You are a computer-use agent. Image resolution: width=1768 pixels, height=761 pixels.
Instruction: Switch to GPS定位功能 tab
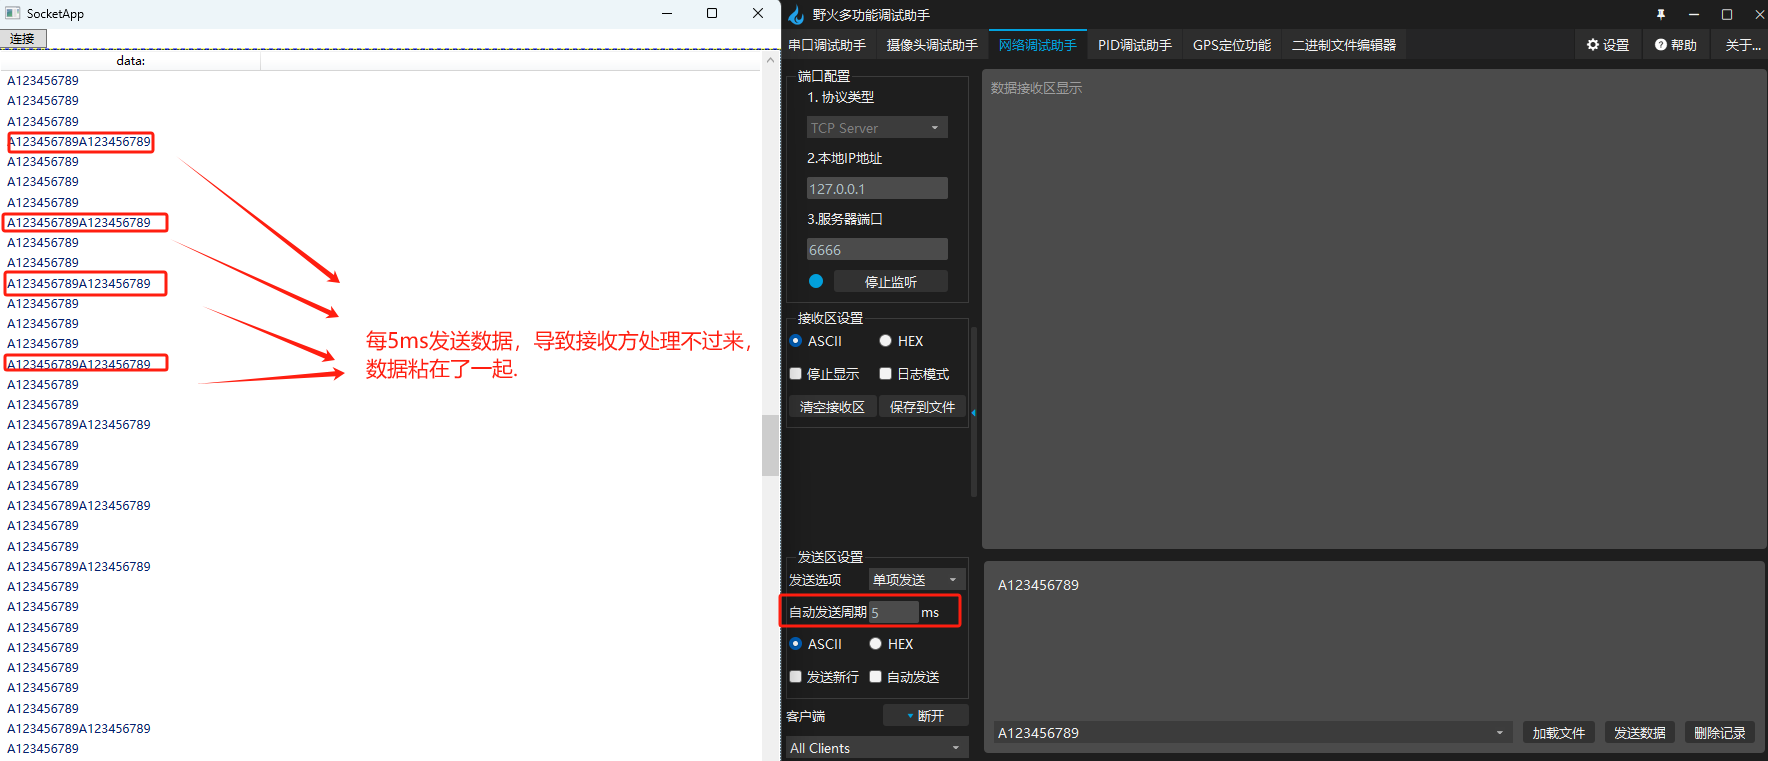tap(1232, 45)
